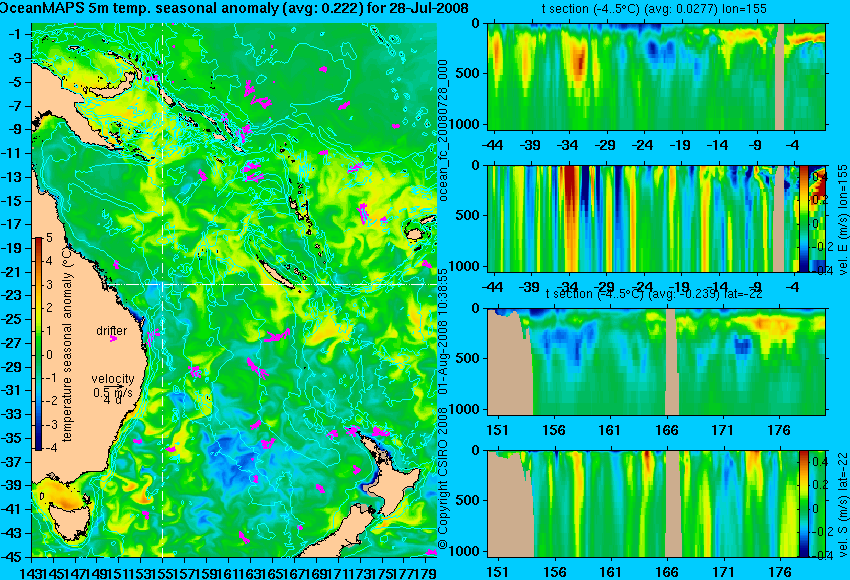Image resolution: width=850 pixels, height=580 pixels.
Task: Click the vel. E (m/s) color bar
Action: [x=804, y=218]
